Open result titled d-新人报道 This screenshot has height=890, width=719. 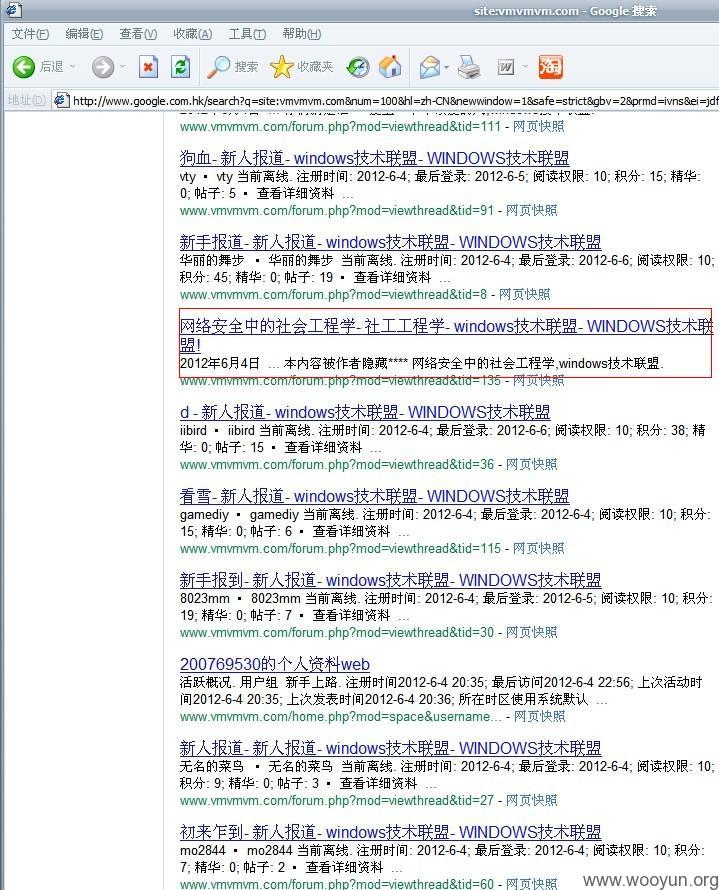(x=365, y=412)
